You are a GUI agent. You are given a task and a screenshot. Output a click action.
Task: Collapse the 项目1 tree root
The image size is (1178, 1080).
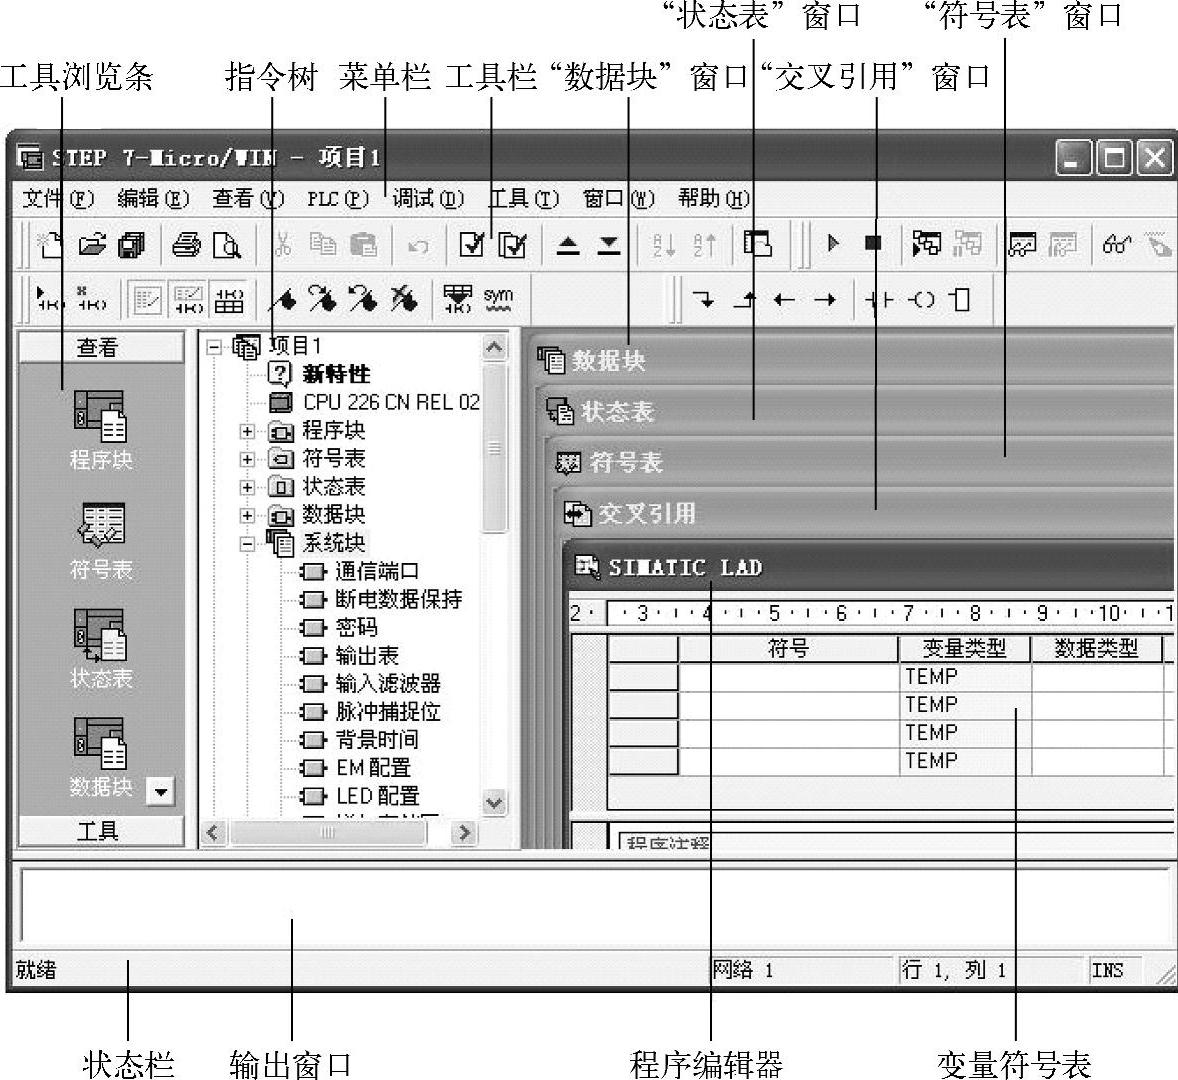(x=215, y=347)
